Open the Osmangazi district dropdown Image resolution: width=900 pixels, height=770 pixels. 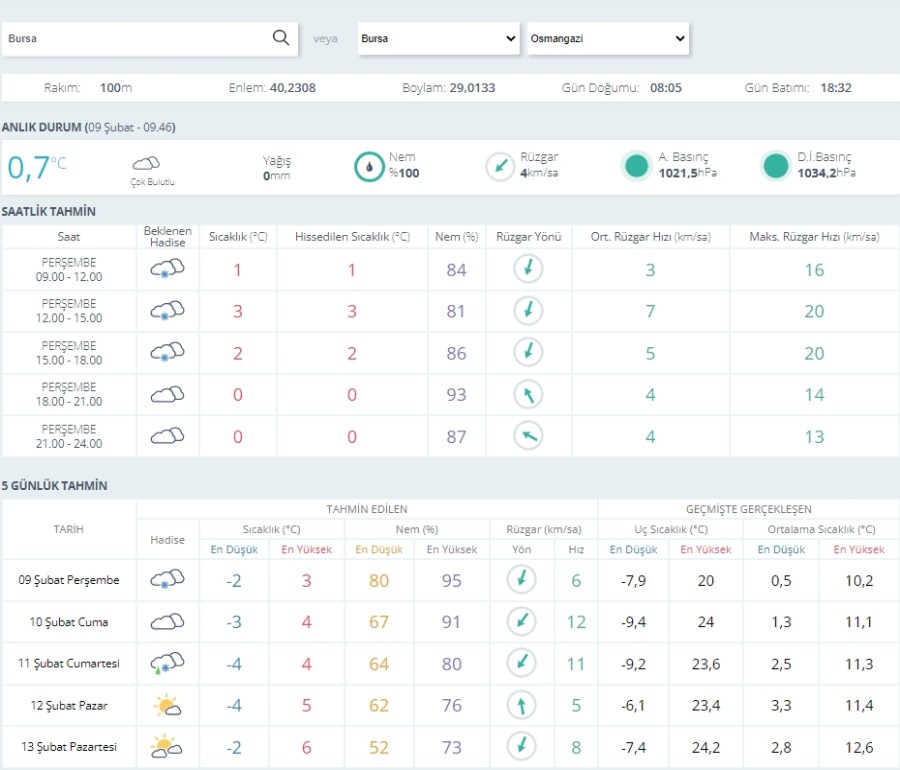[608, 39]
